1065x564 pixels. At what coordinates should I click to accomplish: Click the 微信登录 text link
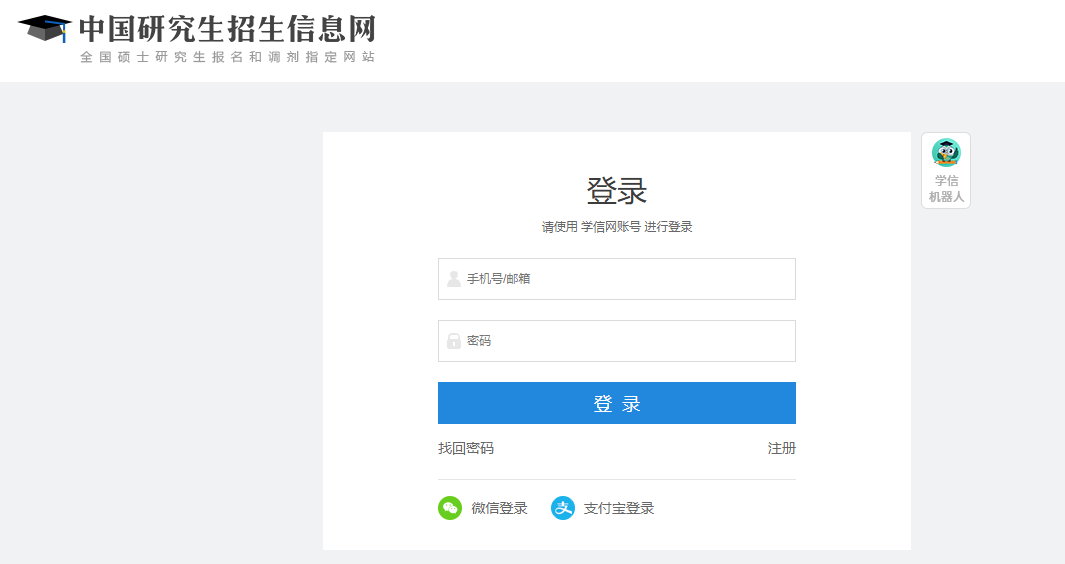click(499, 508)
